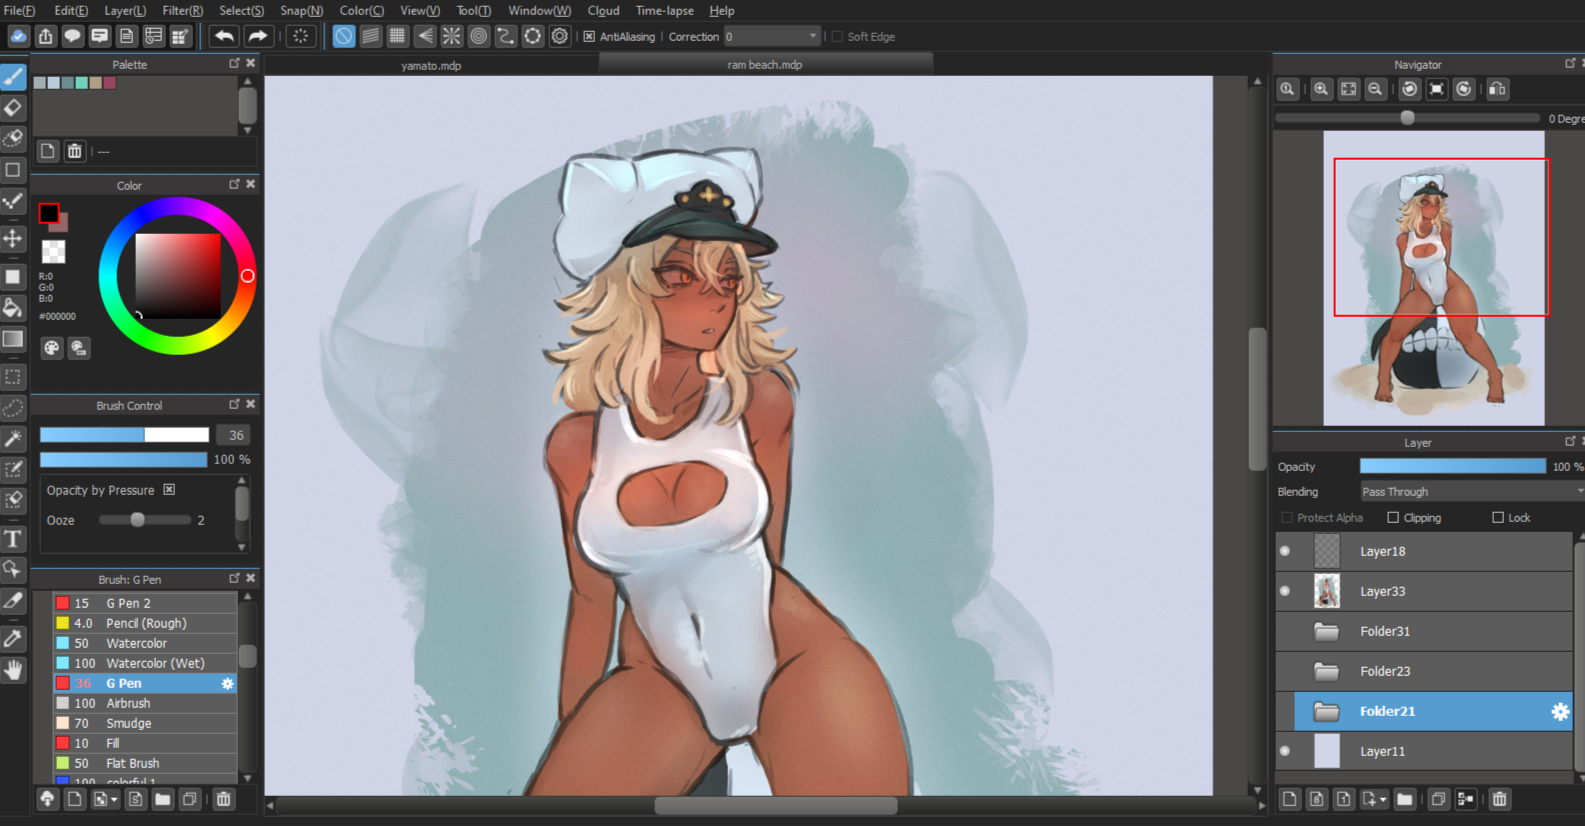Switch to the yamato.mdp tab
This screenshot has height=826, width=1585.
pos(431,65)
